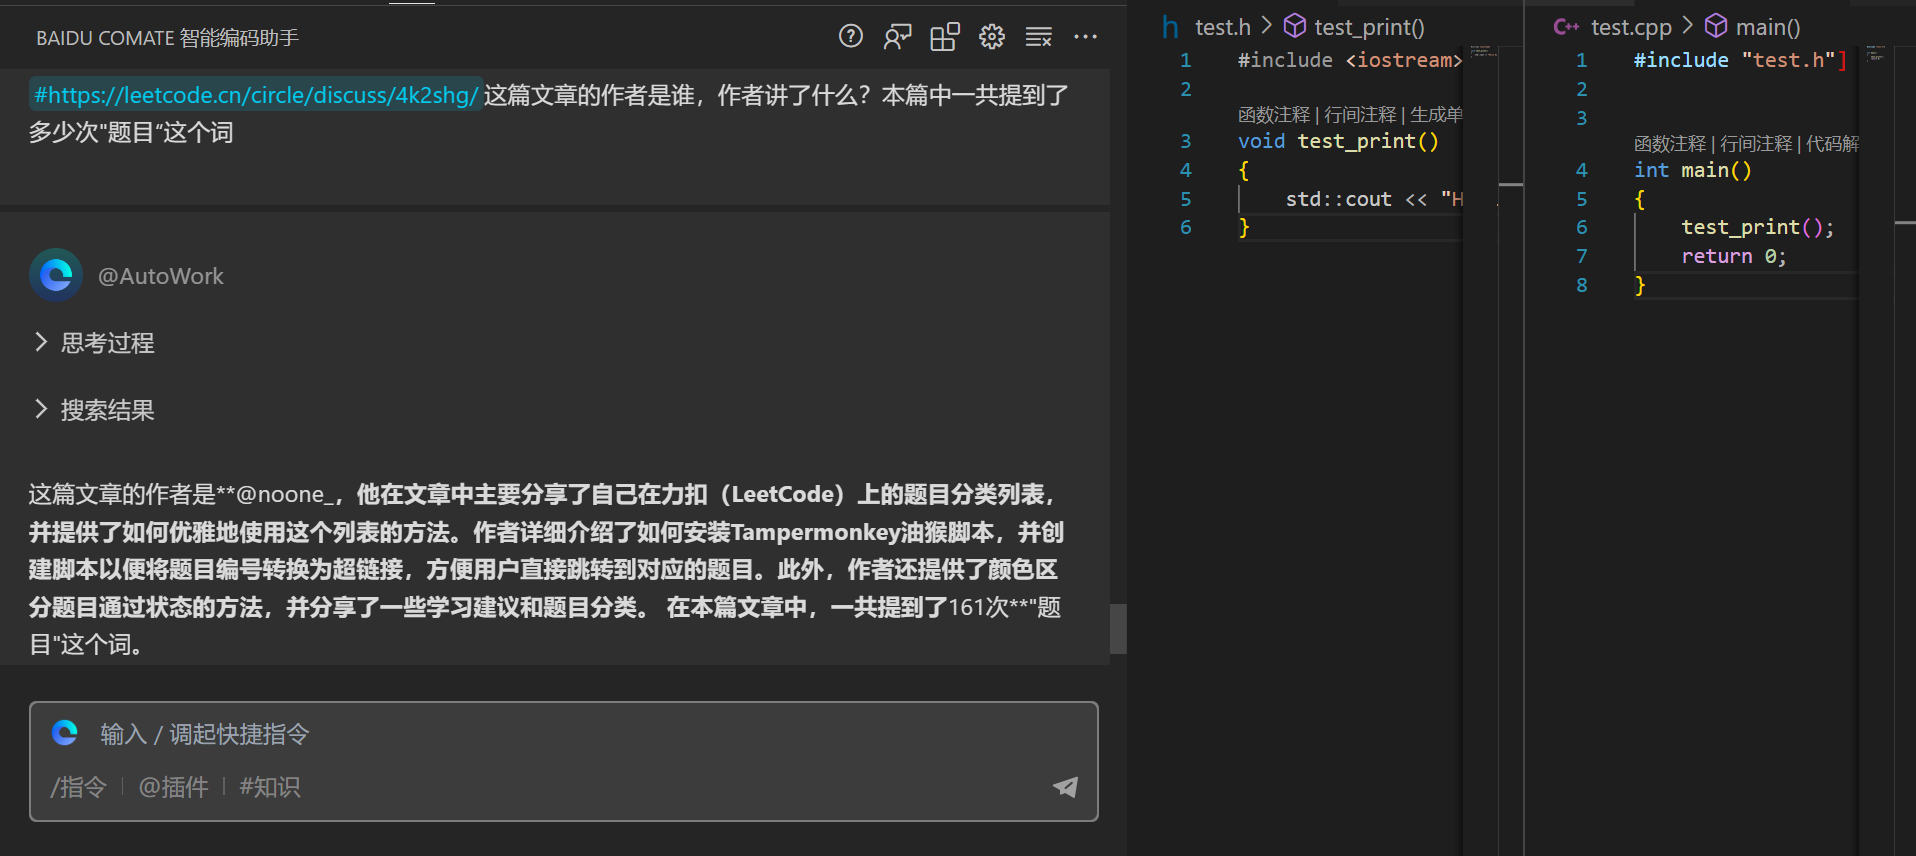
Task: Click 'return 0;' line in test.cpp
Action: (x=1733, y=256)
